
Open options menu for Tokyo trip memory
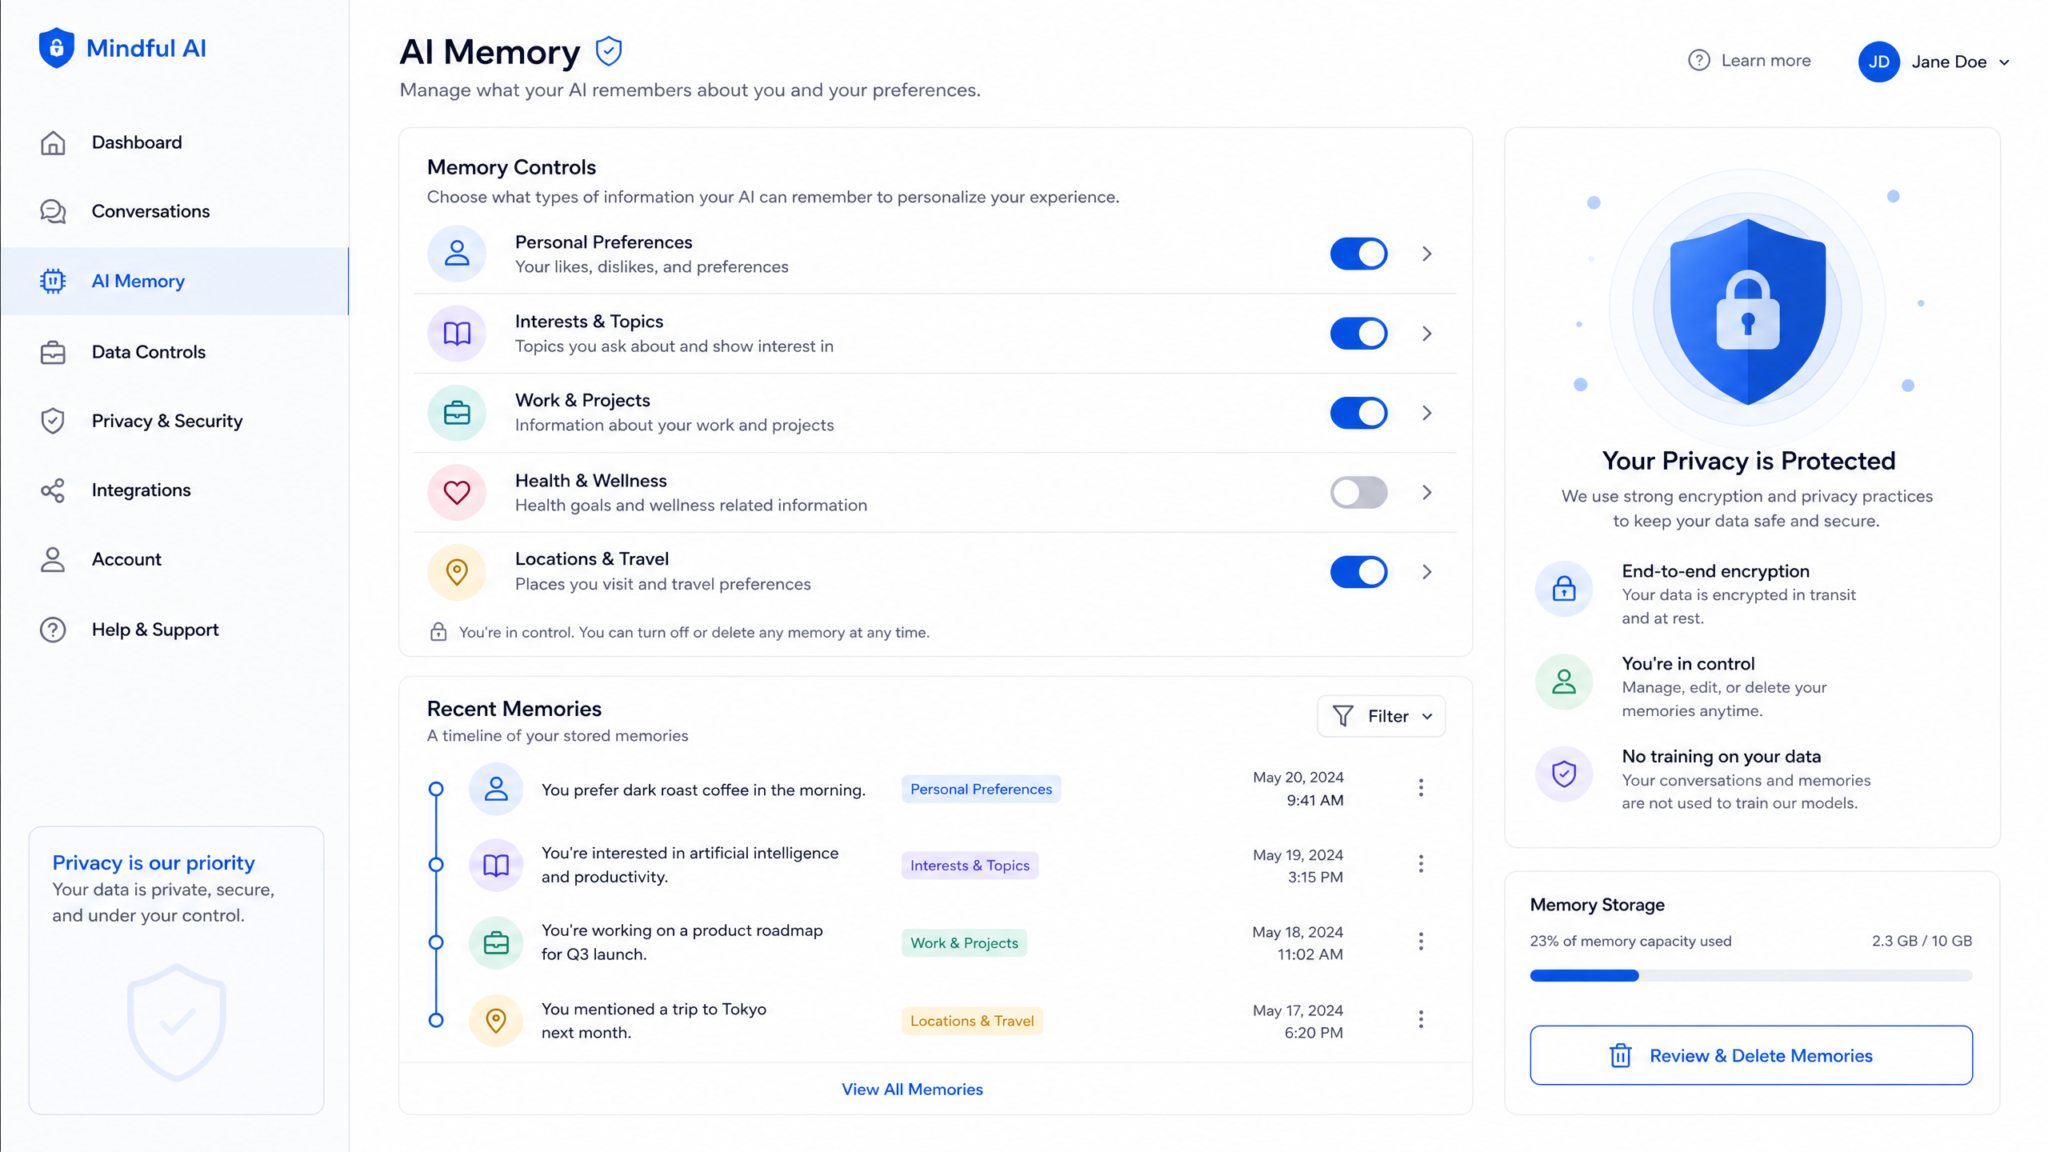(x=1421, y=1019)
